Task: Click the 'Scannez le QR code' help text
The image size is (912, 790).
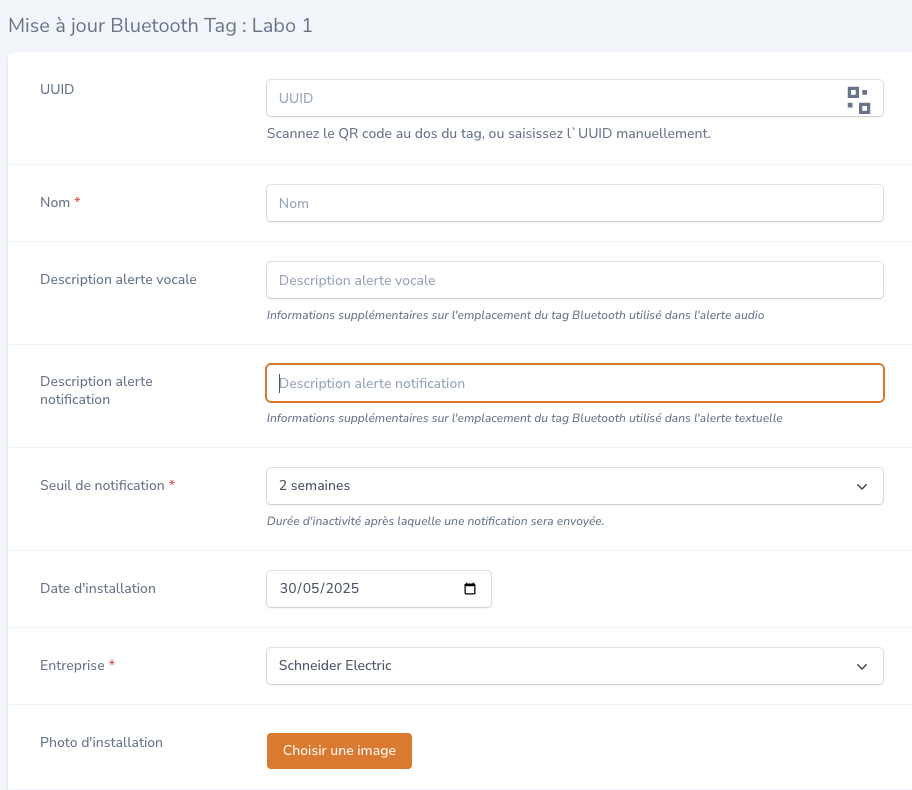Action: (489, 133)
